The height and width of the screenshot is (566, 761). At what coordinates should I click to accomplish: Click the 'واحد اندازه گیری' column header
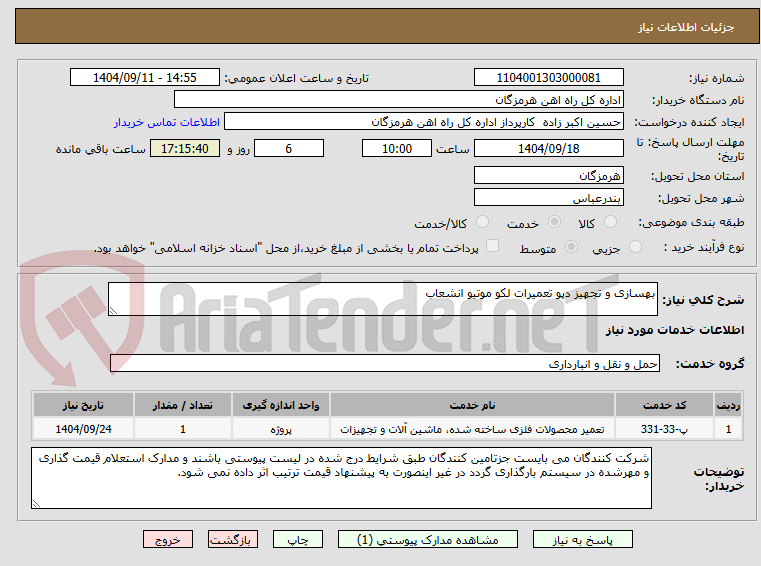[x=281, y=405]
